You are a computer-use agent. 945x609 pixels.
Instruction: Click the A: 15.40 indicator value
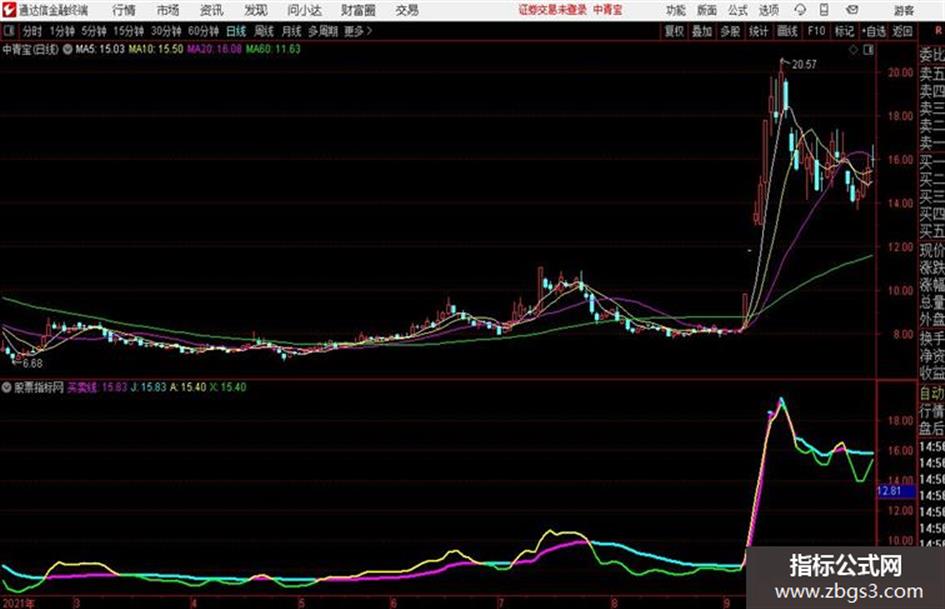coord(188,387)
